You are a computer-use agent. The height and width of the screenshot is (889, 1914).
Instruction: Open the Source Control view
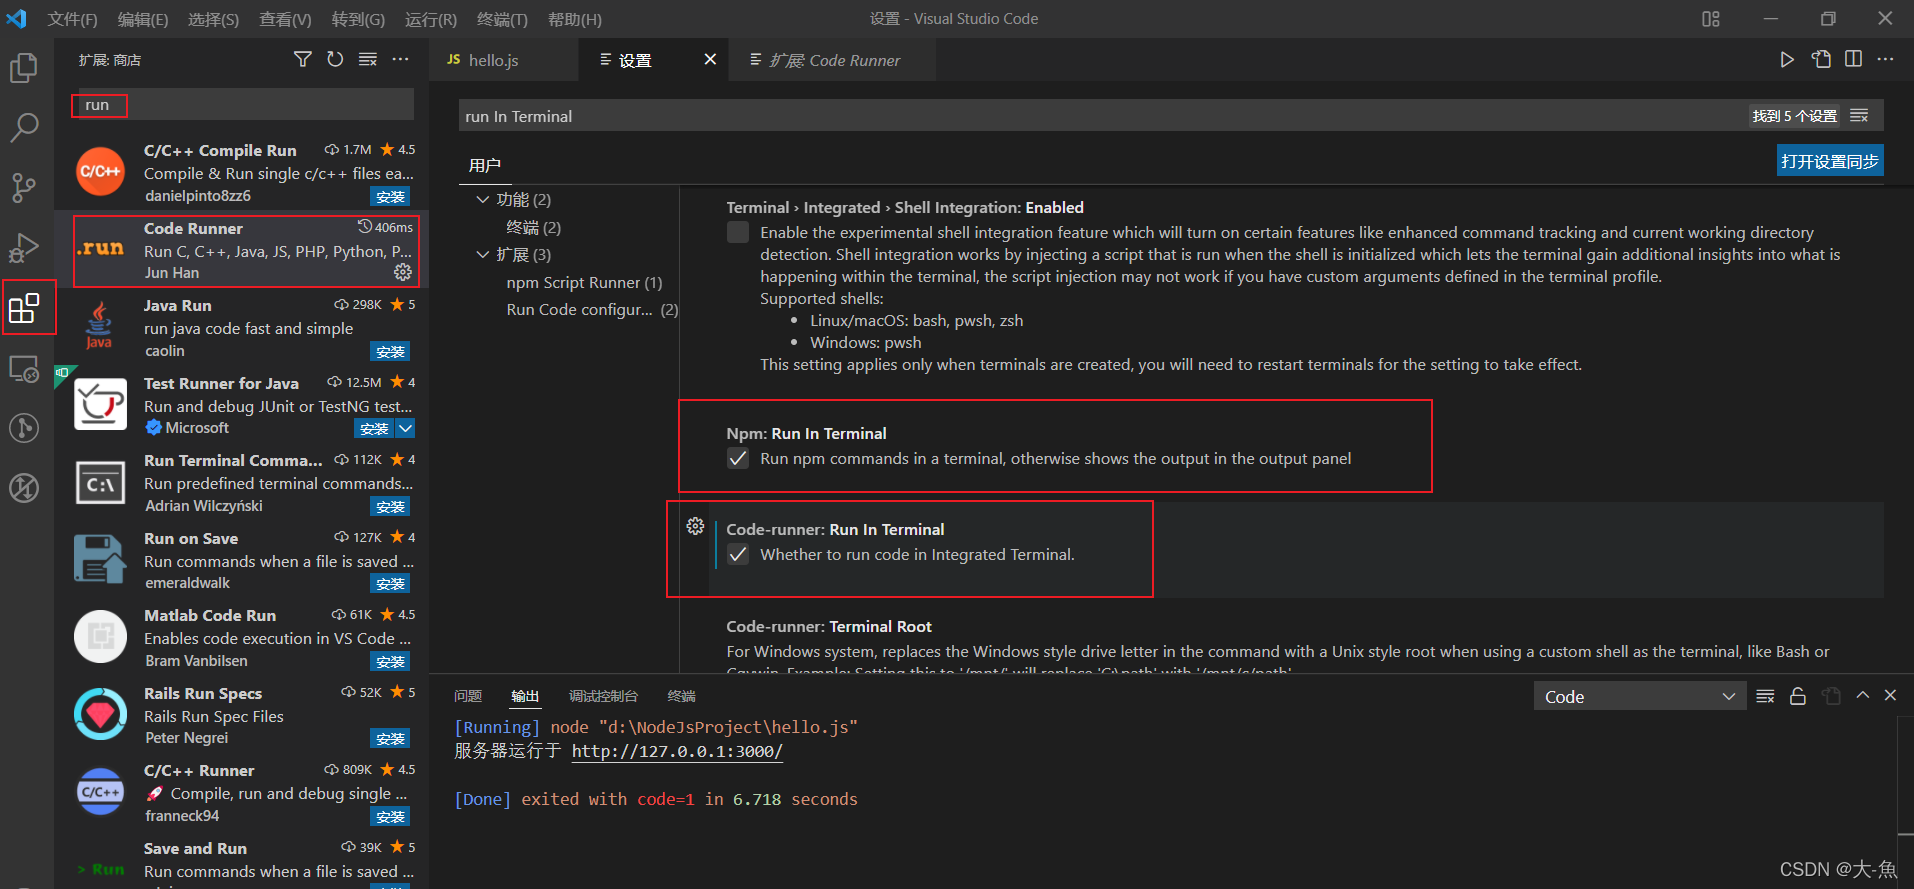24,187
